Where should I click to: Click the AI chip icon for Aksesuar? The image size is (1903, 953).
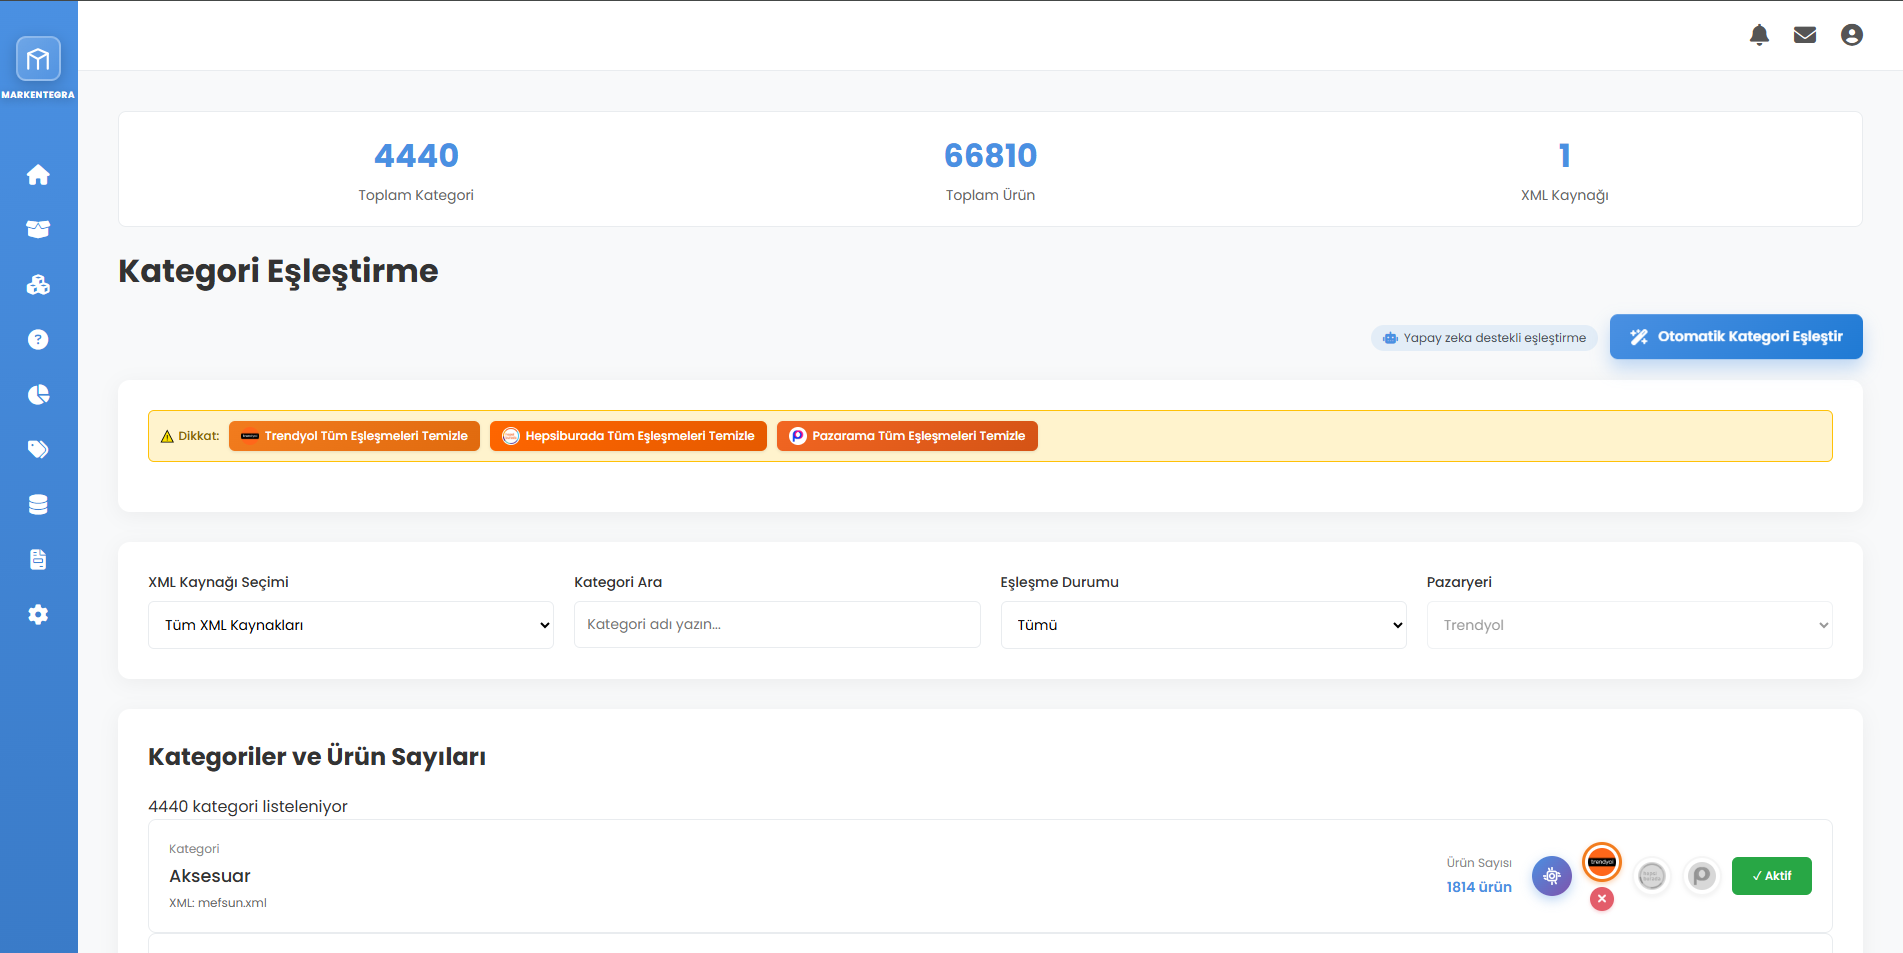pyautogui.click(x=1551, y=876)
